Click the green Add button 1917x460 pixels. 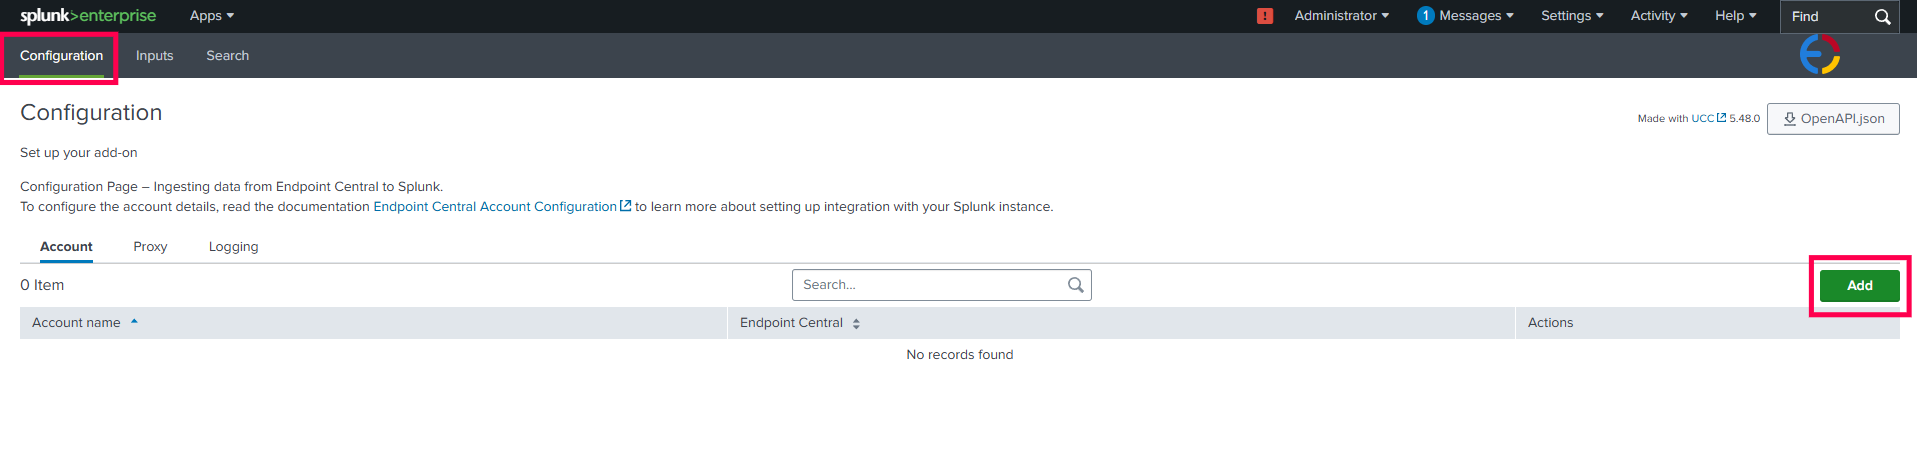click(1859, 286)
